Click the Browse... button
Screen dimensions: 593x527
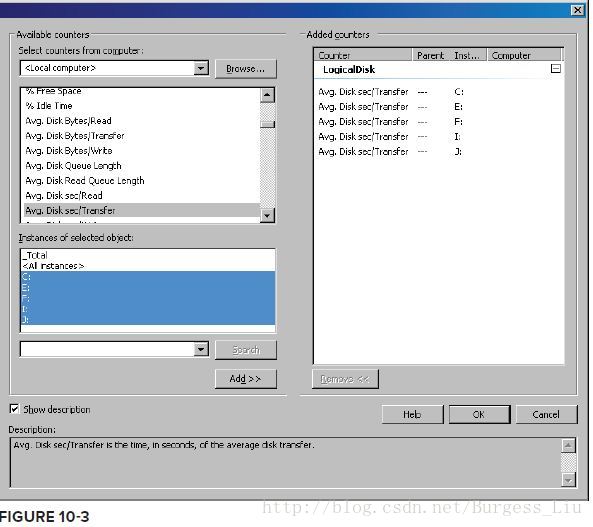[245, 69]
